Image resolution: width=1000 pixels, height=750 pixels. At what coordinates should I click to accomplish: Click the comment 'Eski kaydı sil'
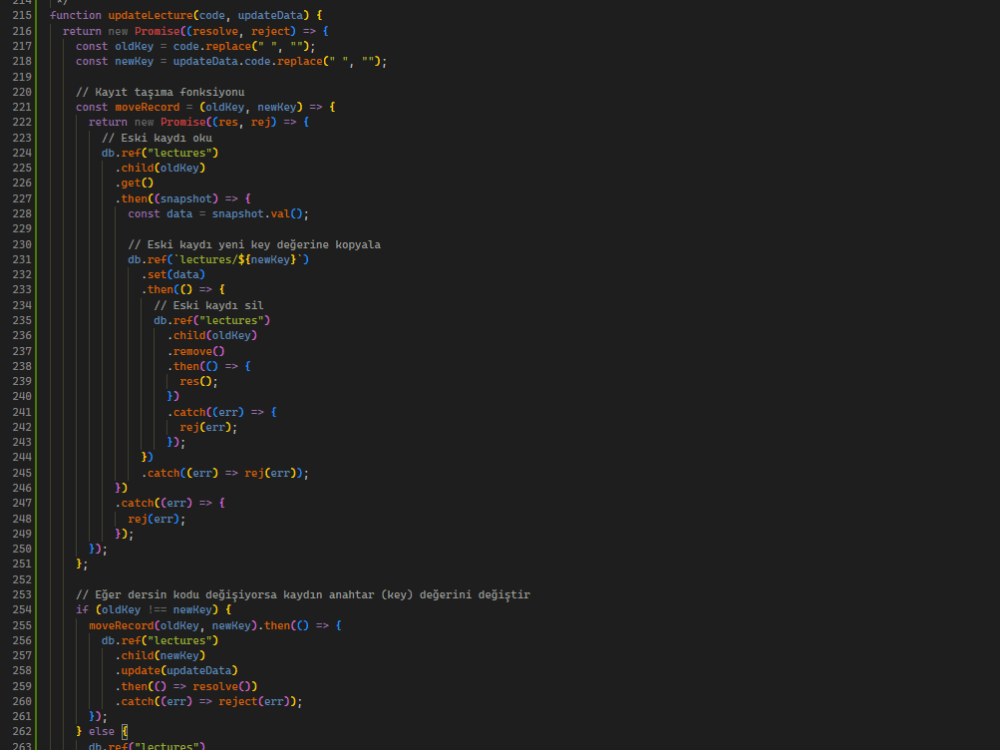coord(209,305)
